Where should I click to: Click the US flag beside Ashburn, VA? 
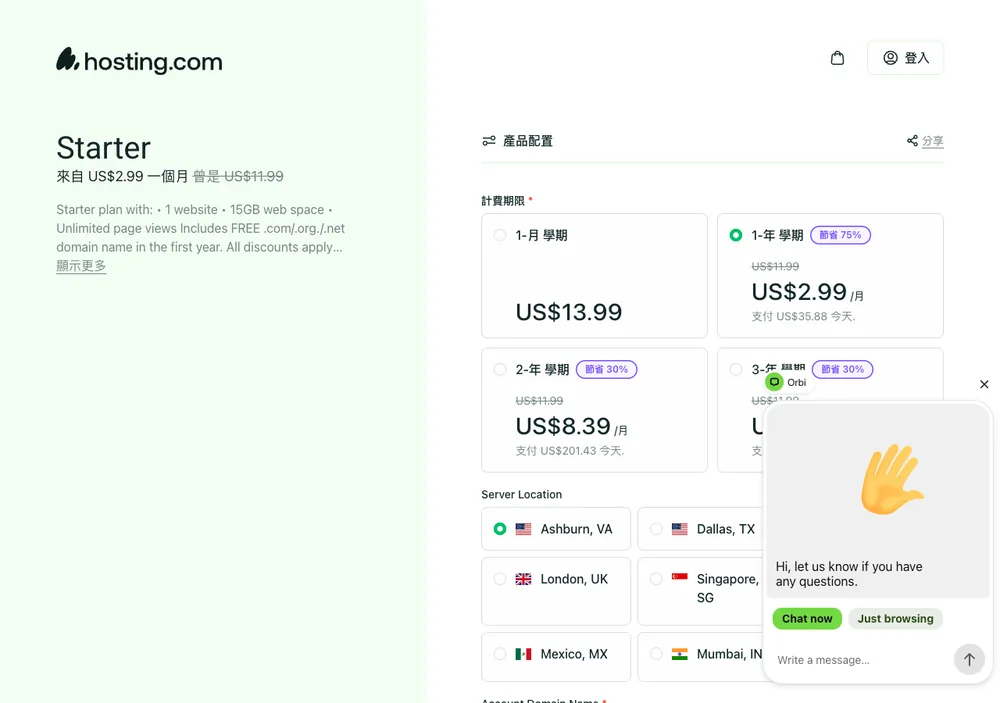[523, 529]
